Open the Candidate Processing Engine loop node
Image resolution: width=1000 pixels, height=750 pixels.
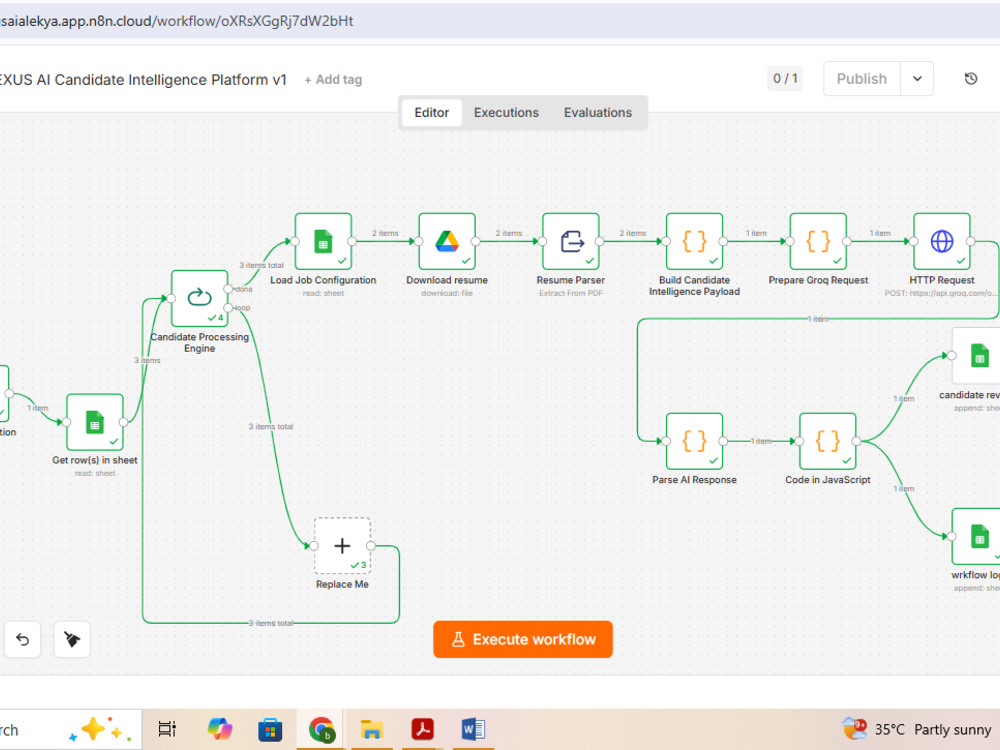[199, 298]
